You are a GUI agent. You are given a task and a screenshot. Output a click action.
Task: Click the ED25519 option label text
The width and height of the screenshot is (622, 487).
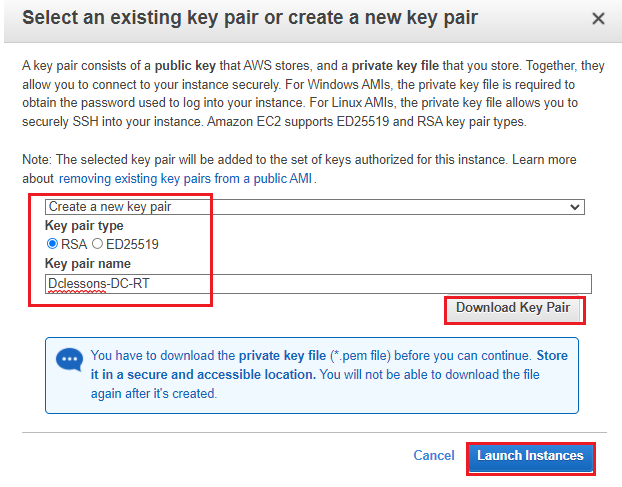(x=132, y=243)
